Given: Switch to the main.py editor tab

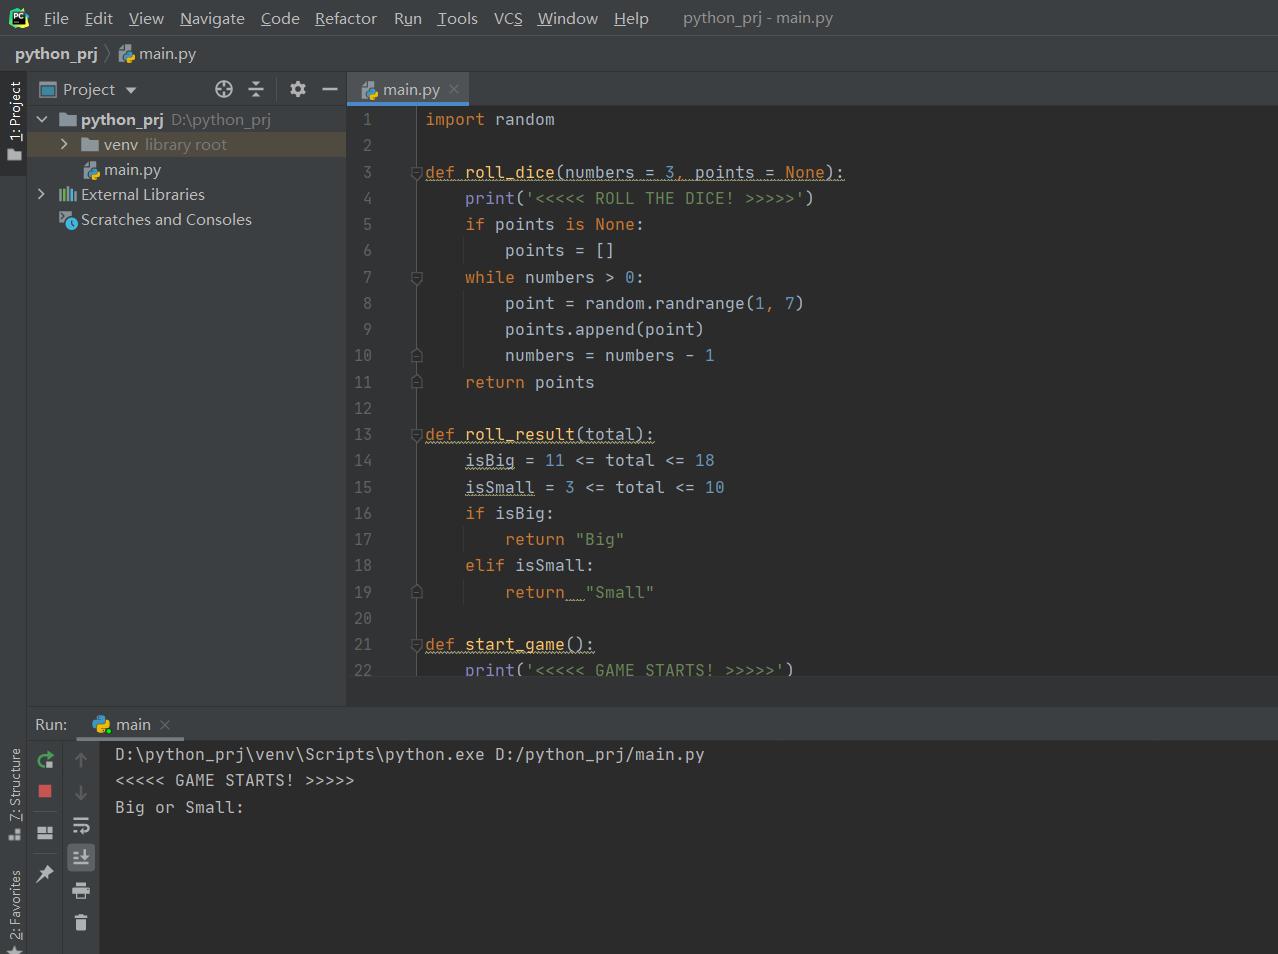Looking at the screenshot, I should (x=410, y=89).
